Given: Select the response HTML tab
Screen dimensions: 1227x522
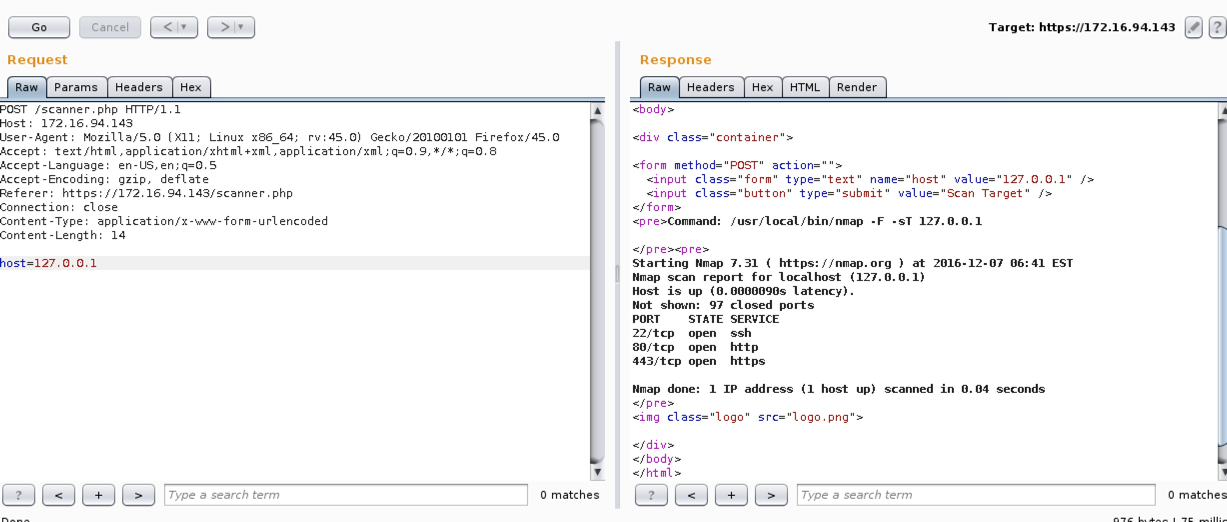Looking at the screenshot, I should (x=804, y=87).
